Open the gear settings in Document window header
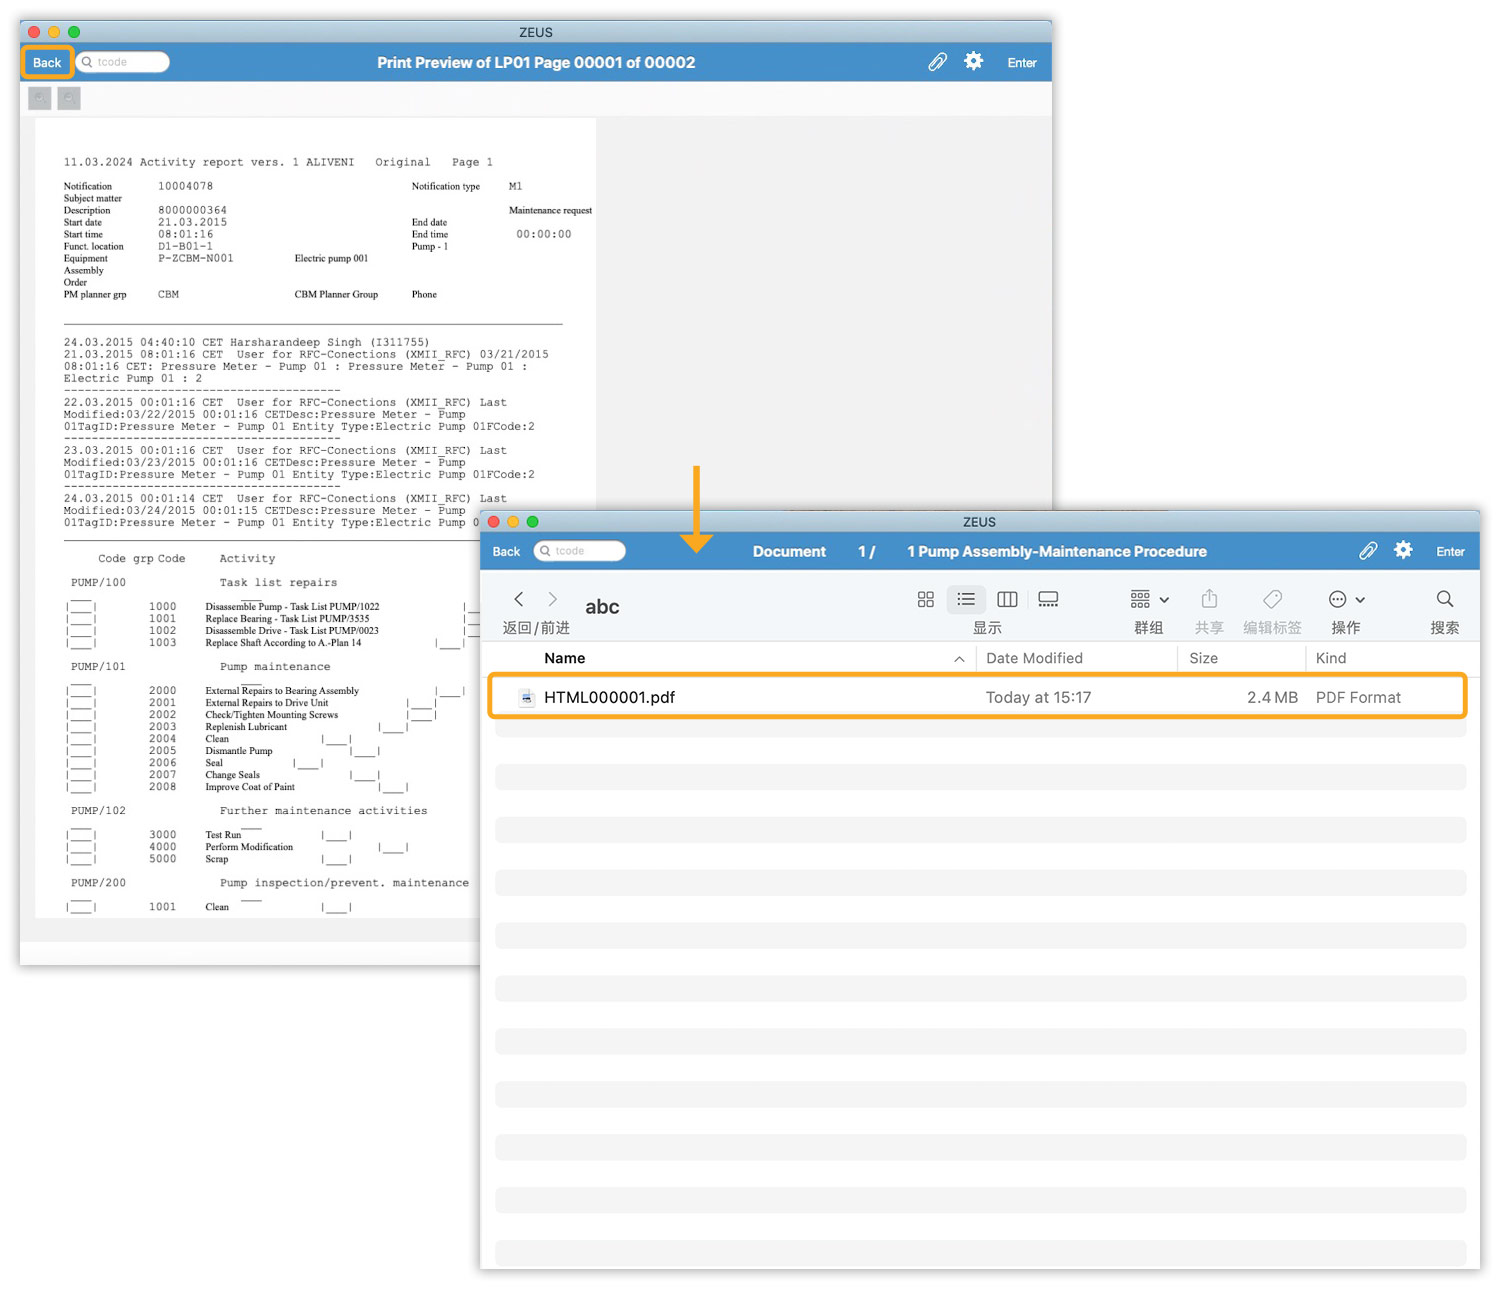The height and width of the screenshot is (1289, 1500). point(1403,551)
